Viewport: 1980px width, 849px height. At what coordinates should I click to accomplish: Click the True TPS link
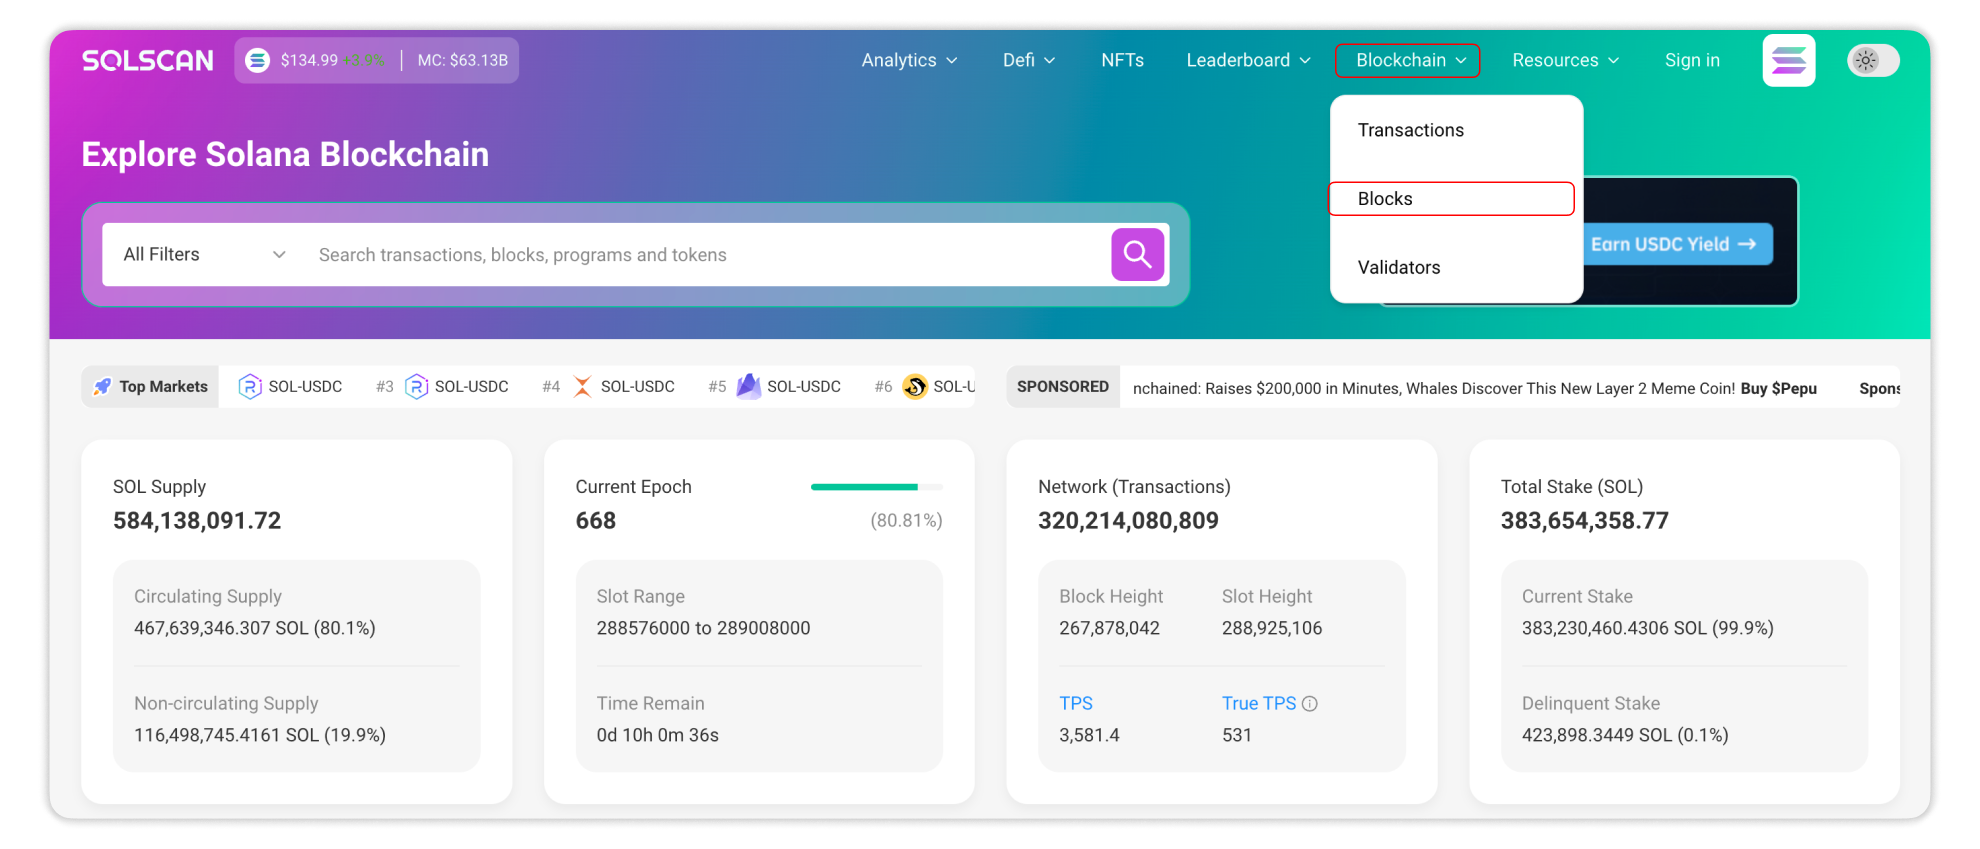click(1259, 704)
